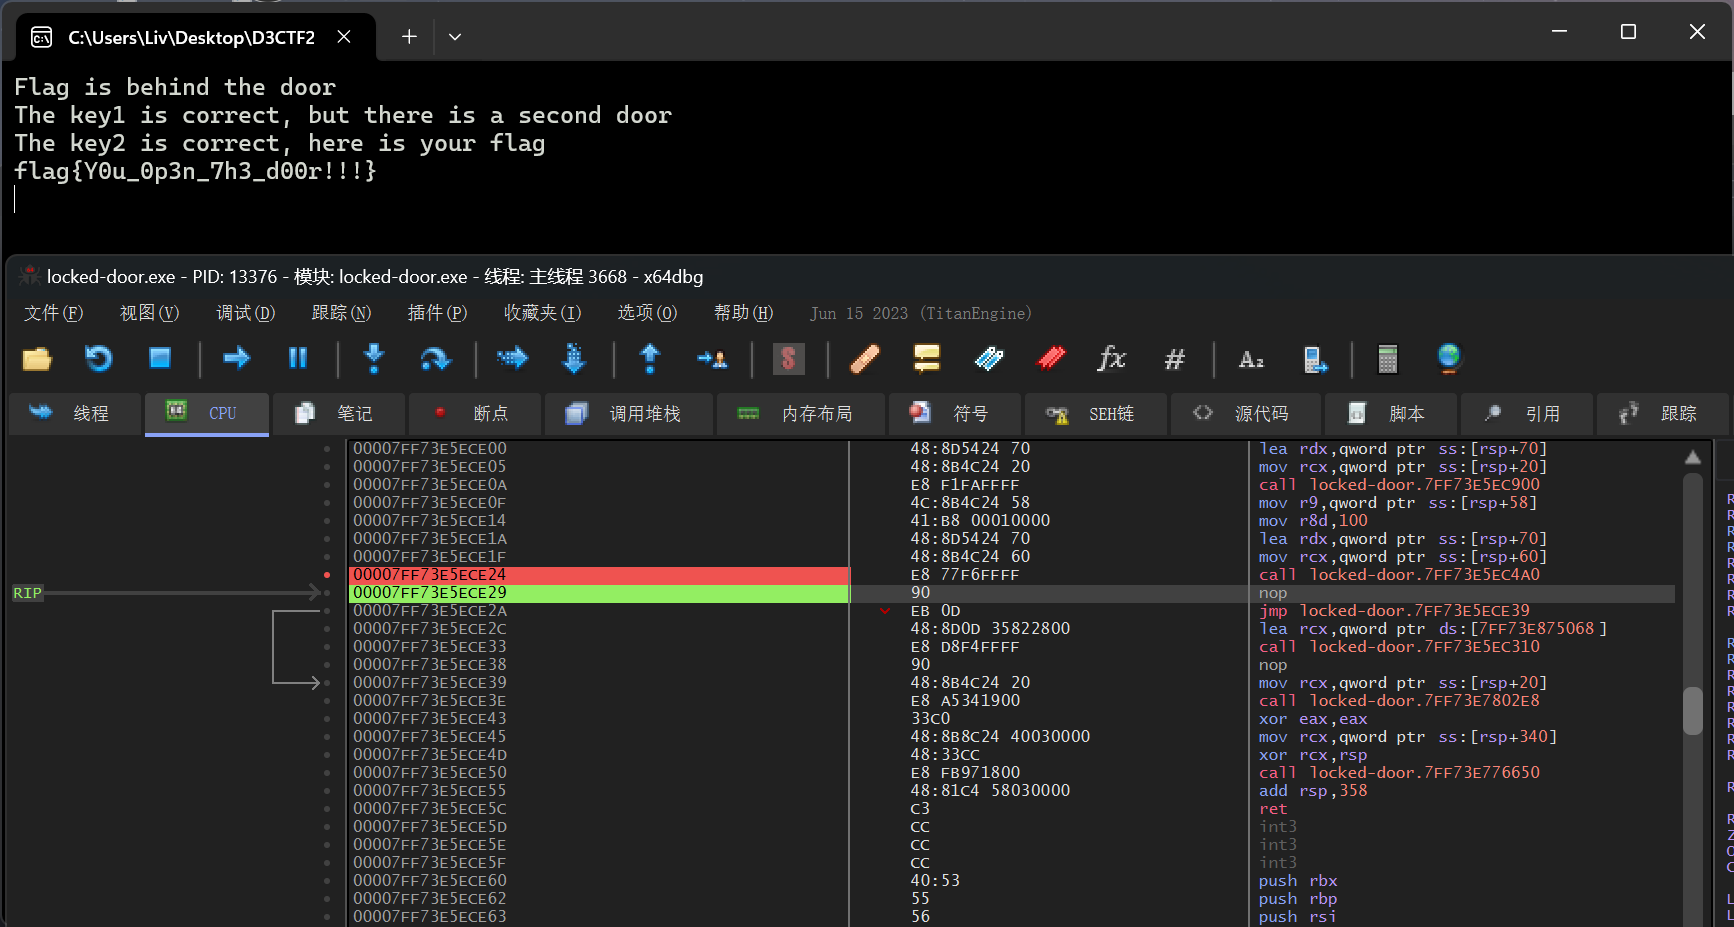Switch to the 跟踪 tab
This screenshot has height=927, width=1734.
pos(1663,414)
